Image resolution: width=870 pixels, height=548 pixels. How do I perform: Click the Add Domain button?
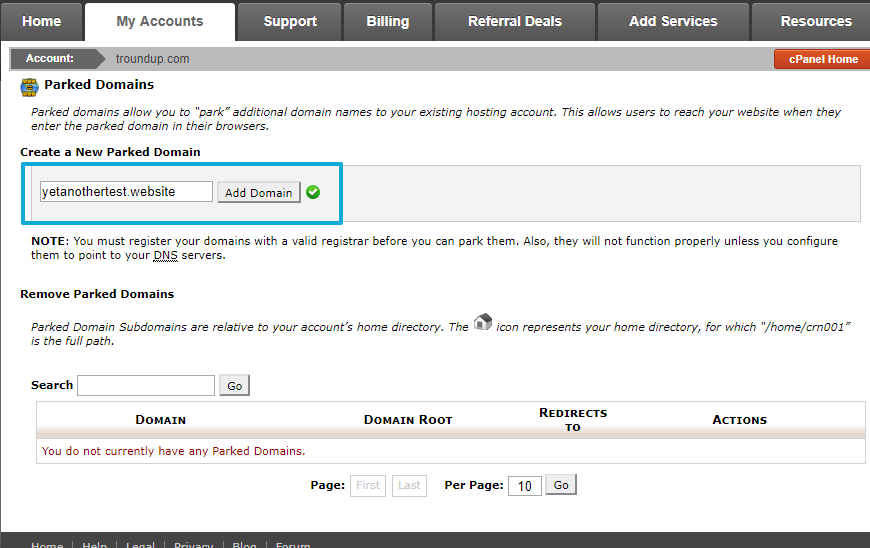point(259,192)
